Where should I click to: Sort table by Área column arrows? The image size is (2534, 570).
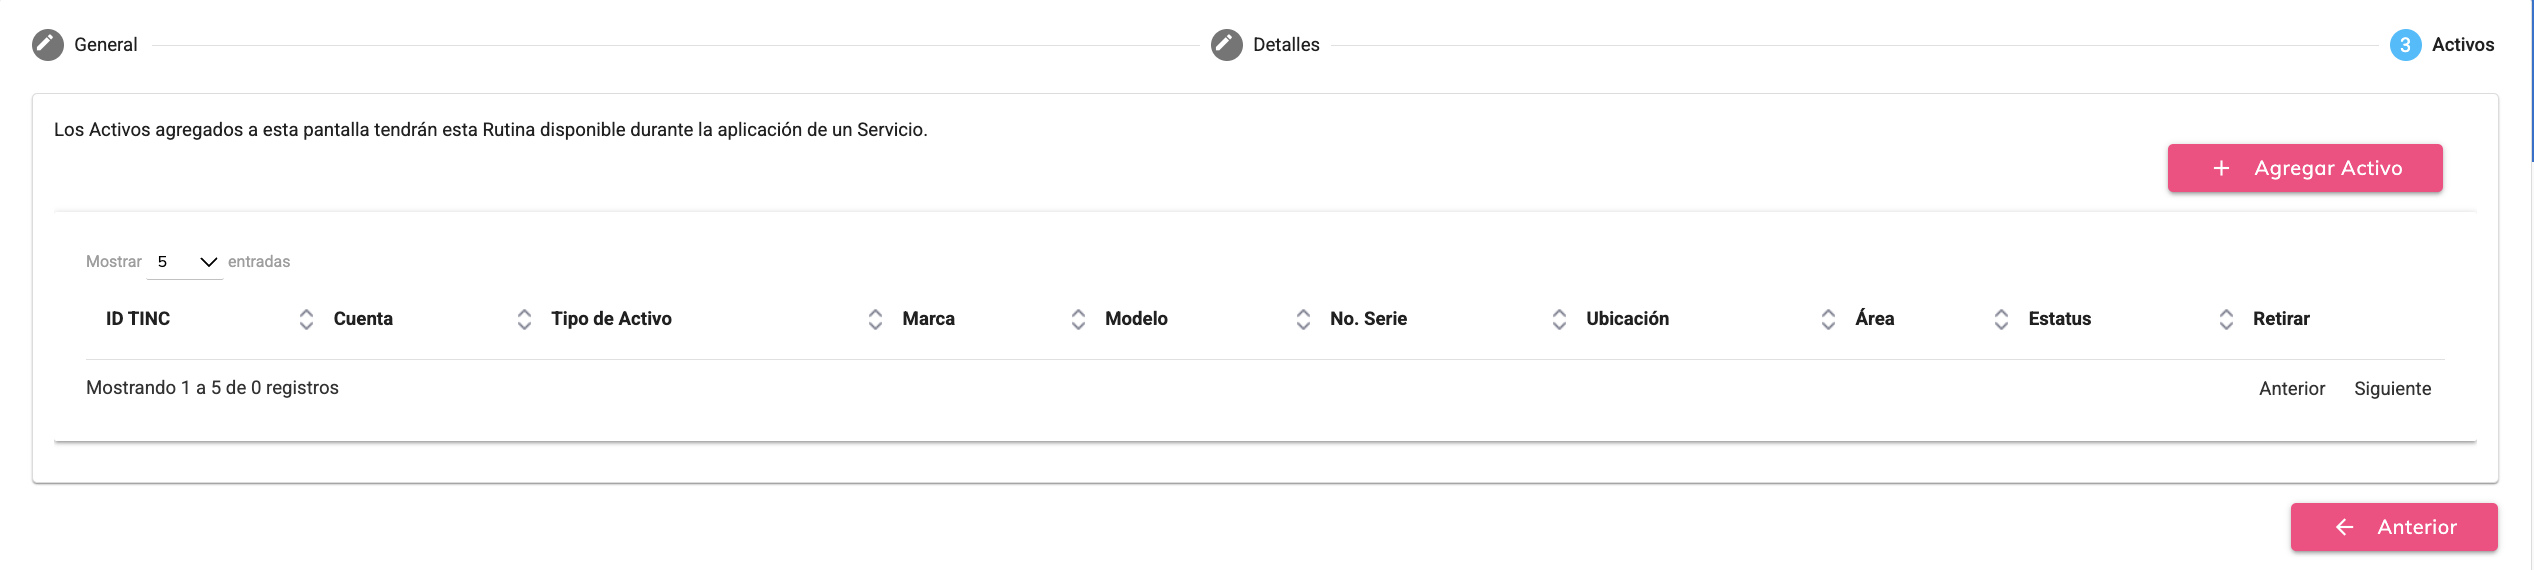2001,319
